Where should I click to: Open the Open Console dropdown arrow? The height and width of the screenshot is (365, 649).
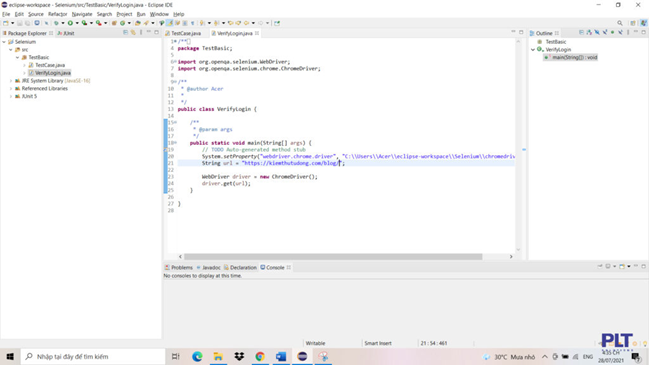click(x=629, y=267)
